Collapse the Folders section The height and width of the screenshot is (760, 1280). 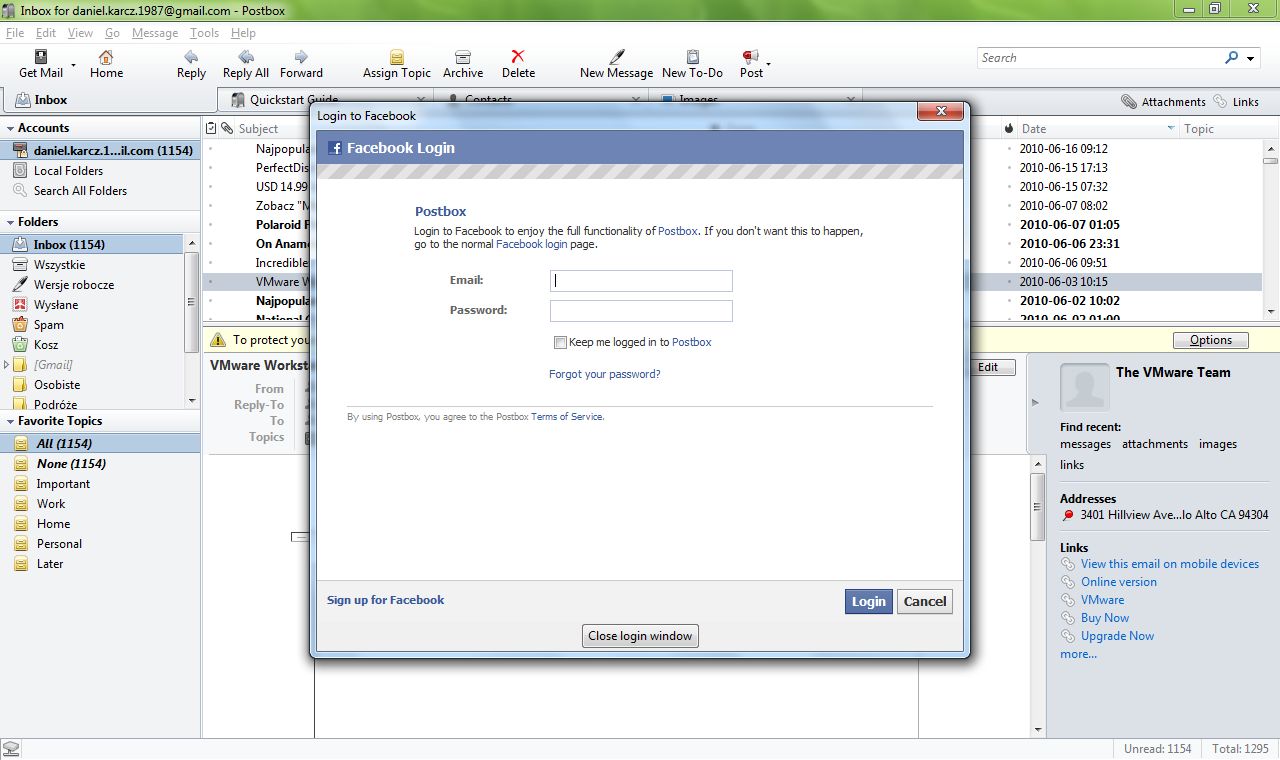point(10,222)
